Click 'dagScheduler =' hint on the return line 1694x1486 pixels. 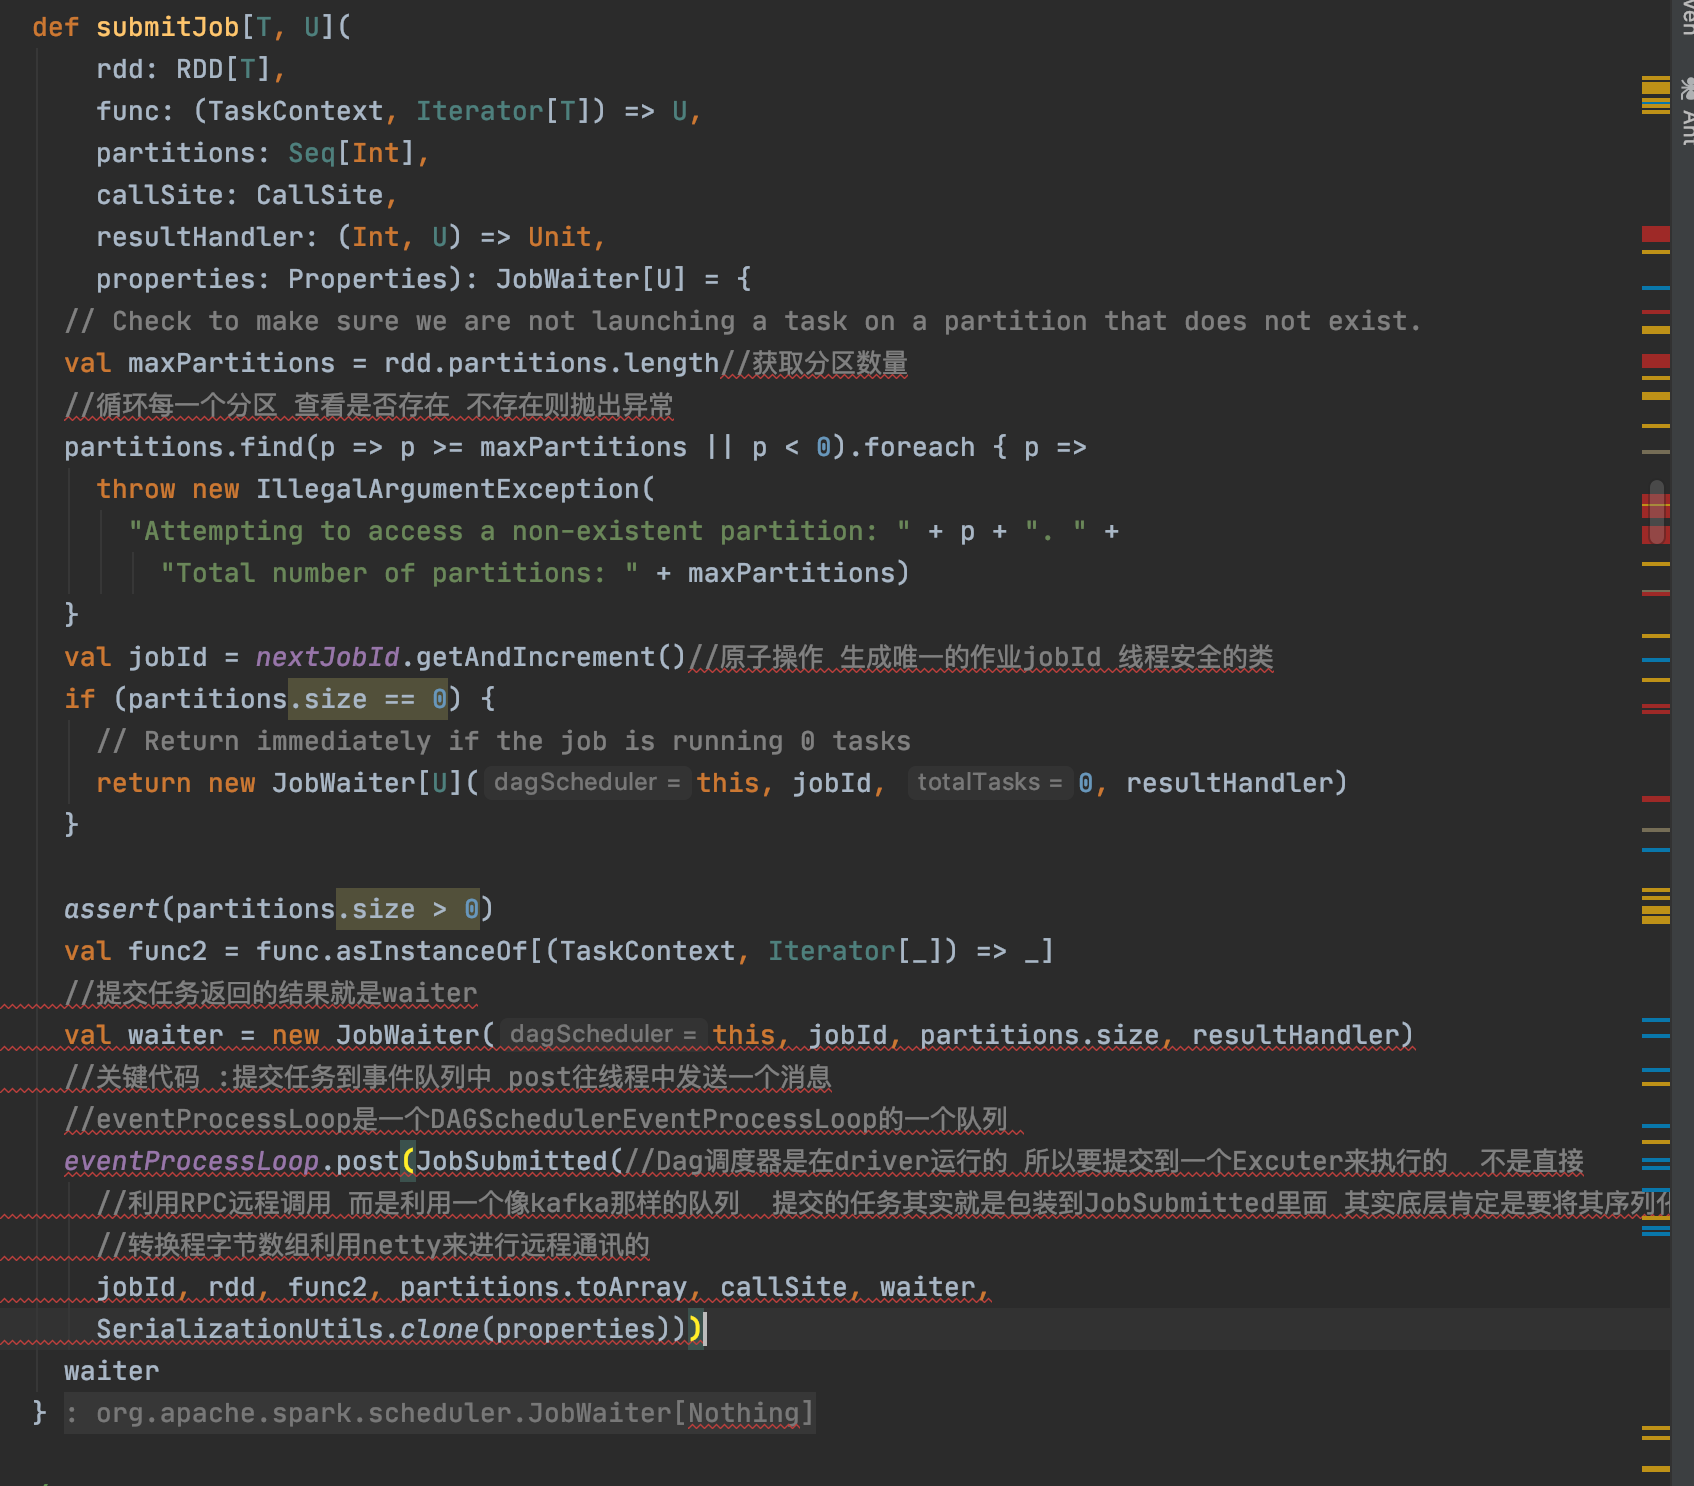(x=587, y=782)
